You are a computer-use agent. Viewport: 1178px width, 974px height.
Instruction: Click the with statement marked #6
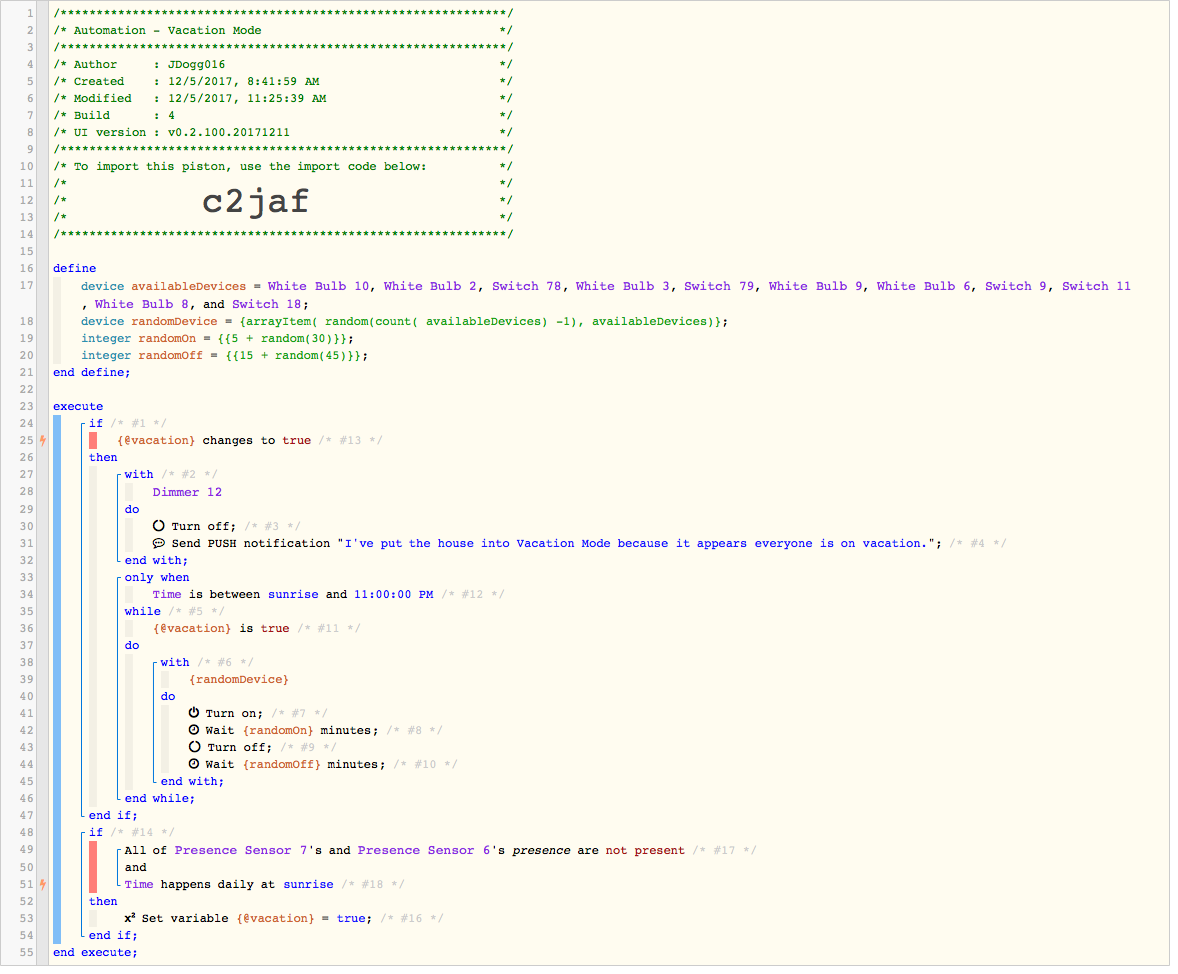click(175, 663)
